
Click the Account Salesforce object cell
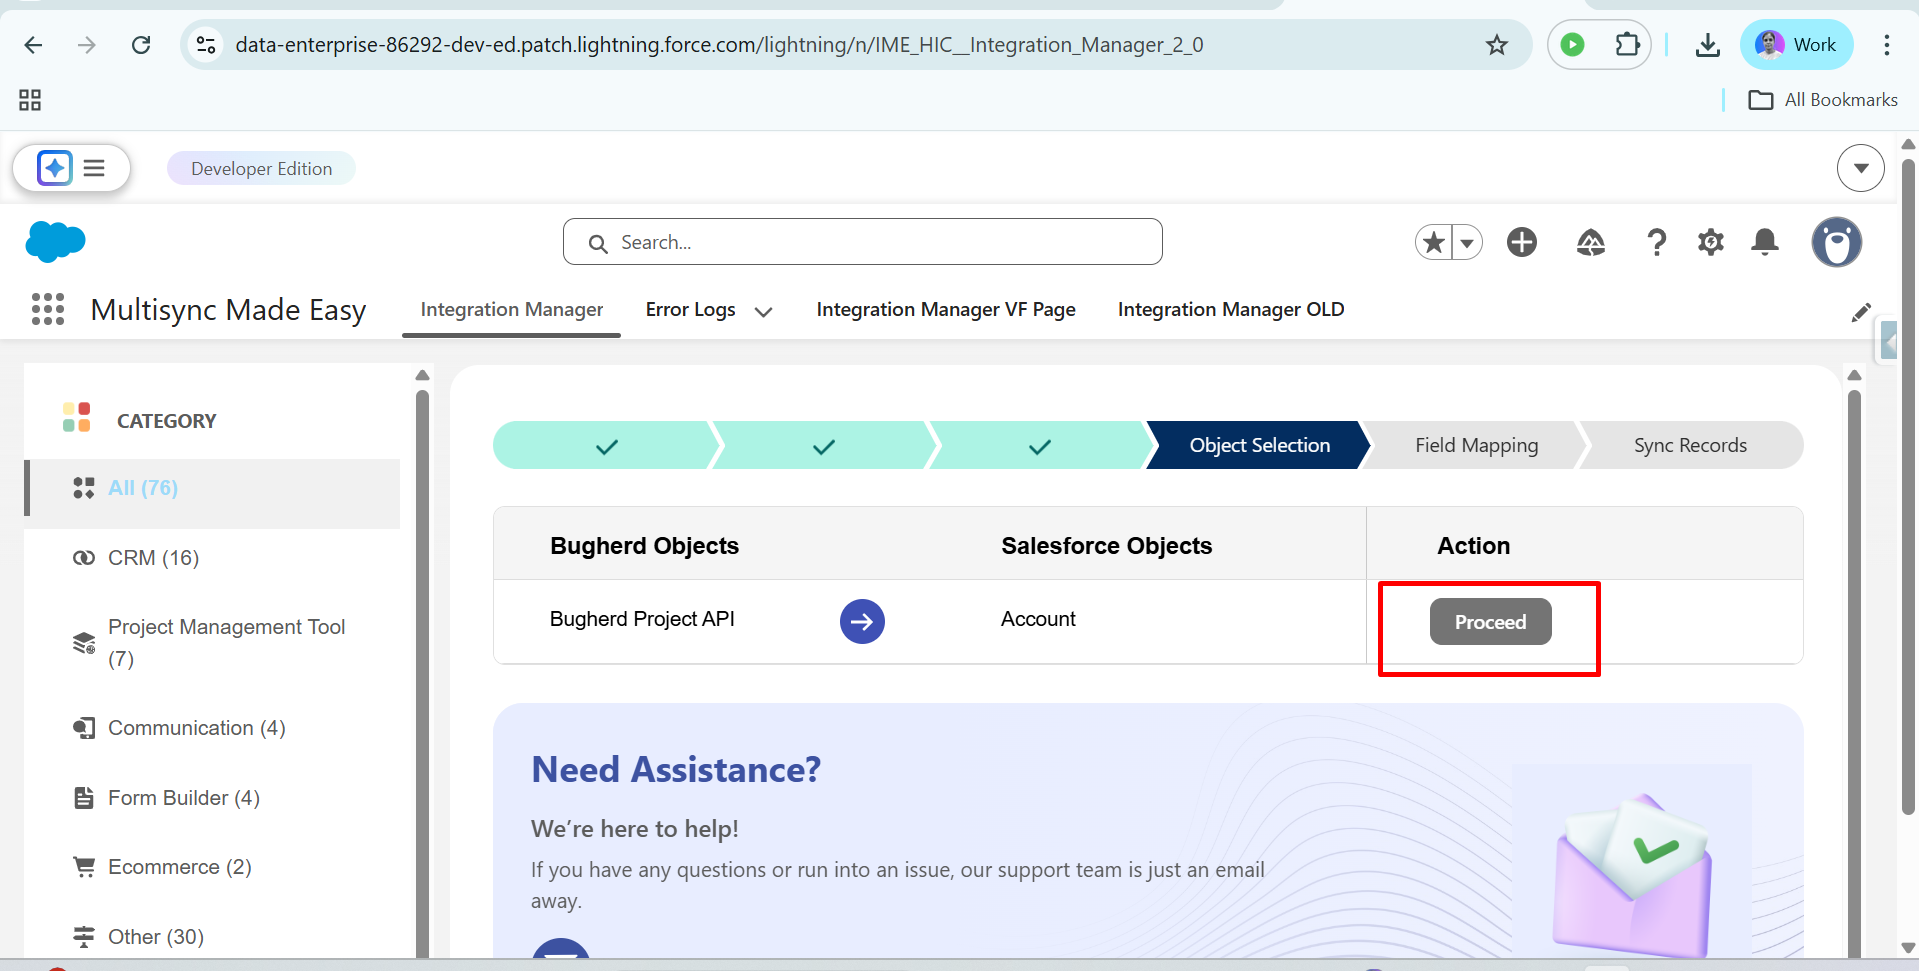click(1038, 619)
